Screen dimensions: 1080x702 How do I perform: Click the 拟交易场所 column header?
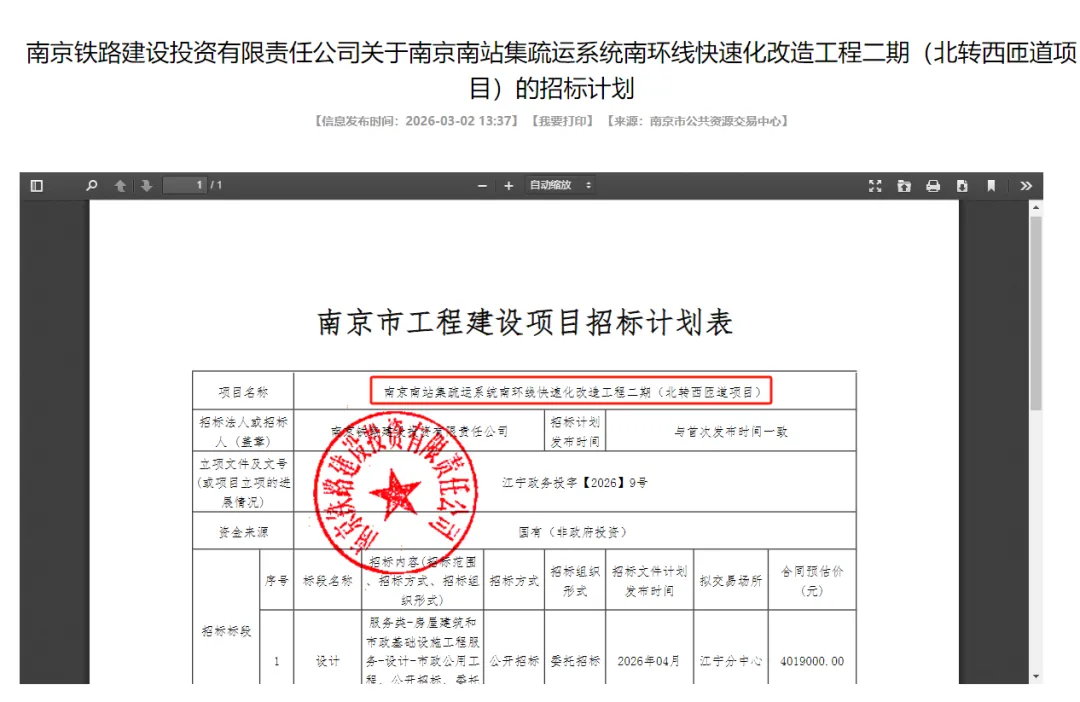tap(731, 581)
